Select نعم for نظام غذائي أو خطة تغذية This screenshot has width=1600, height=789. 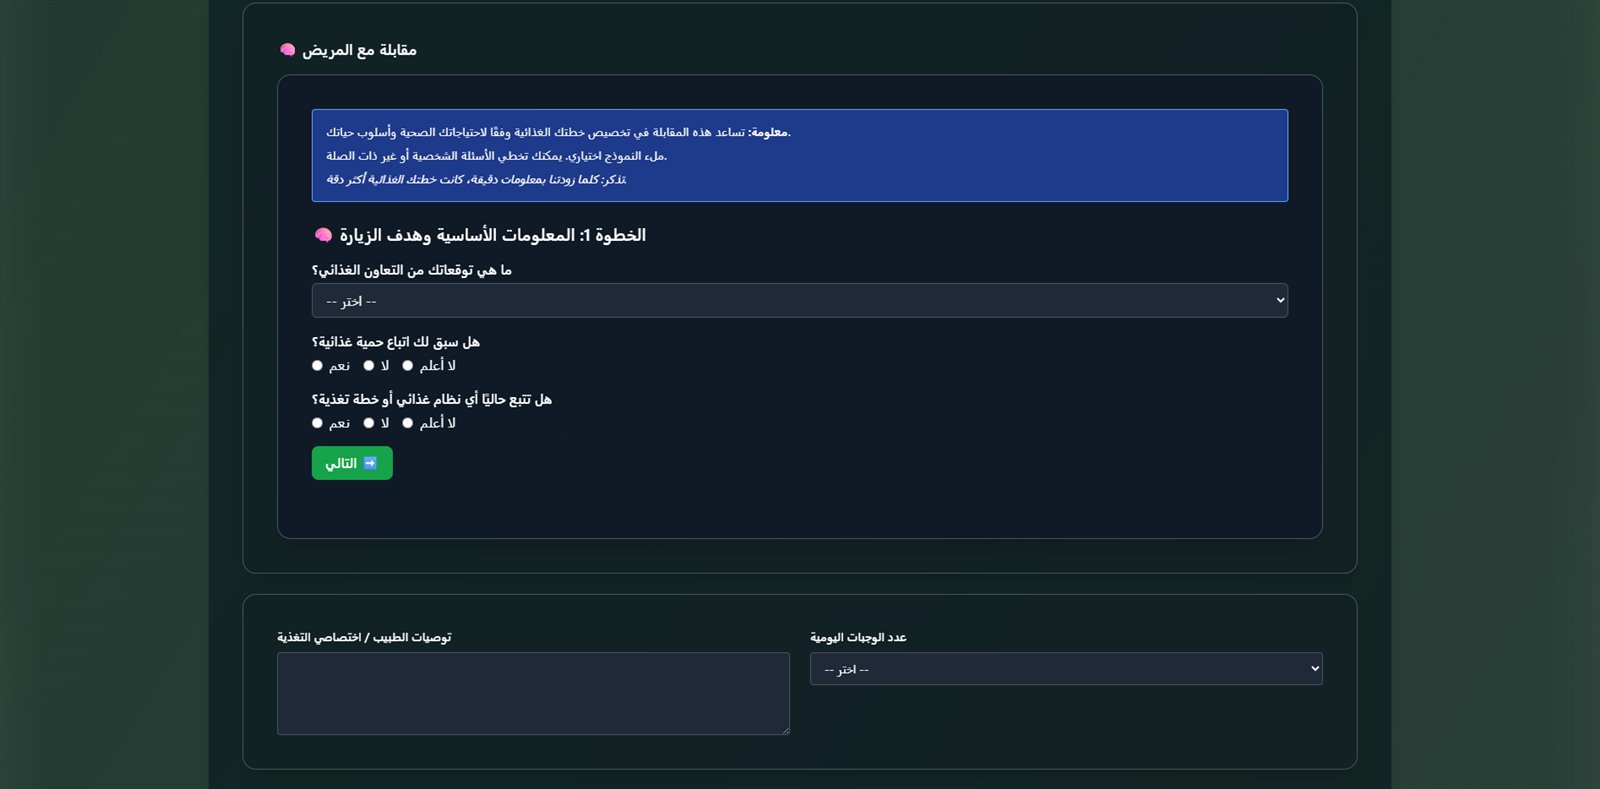pos(318,423)
